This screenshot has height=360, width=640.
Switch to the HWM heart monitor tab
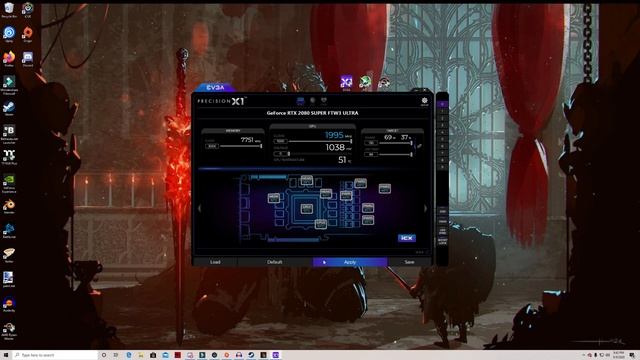pos(324,100)
